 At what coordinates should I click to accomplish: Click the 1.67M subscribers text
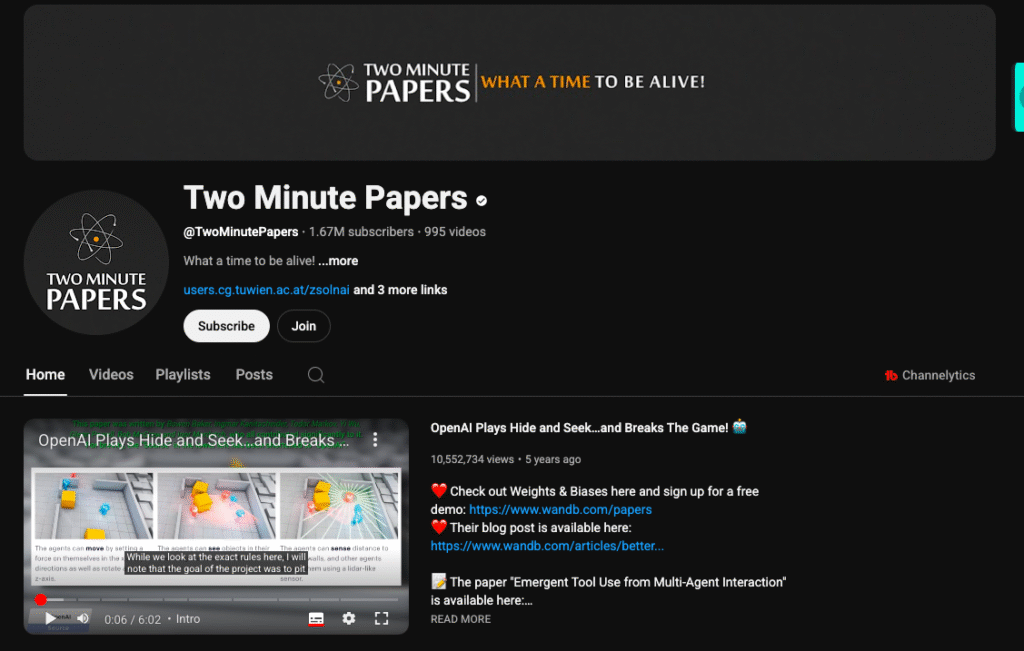tap(361, 232)
